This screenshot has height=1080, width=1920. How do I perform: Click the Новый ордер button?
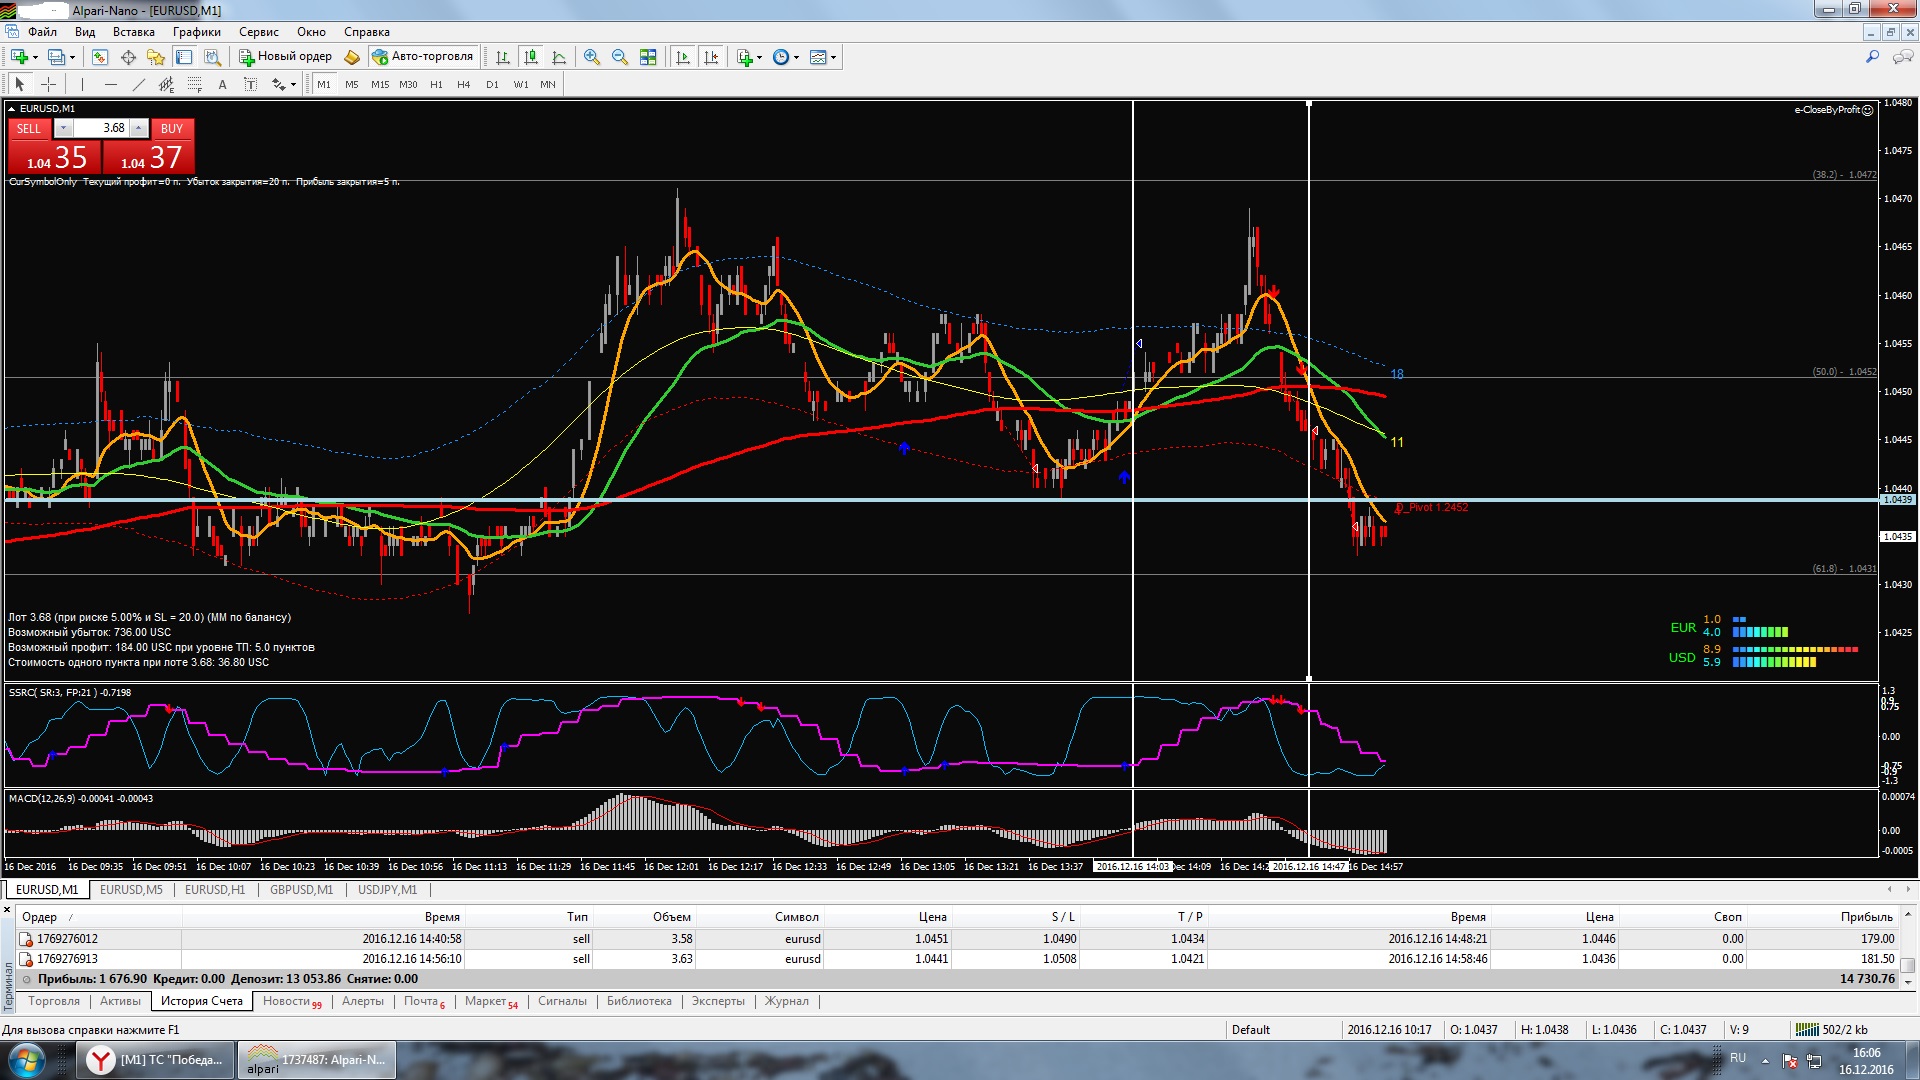click(x=285, y=57)
